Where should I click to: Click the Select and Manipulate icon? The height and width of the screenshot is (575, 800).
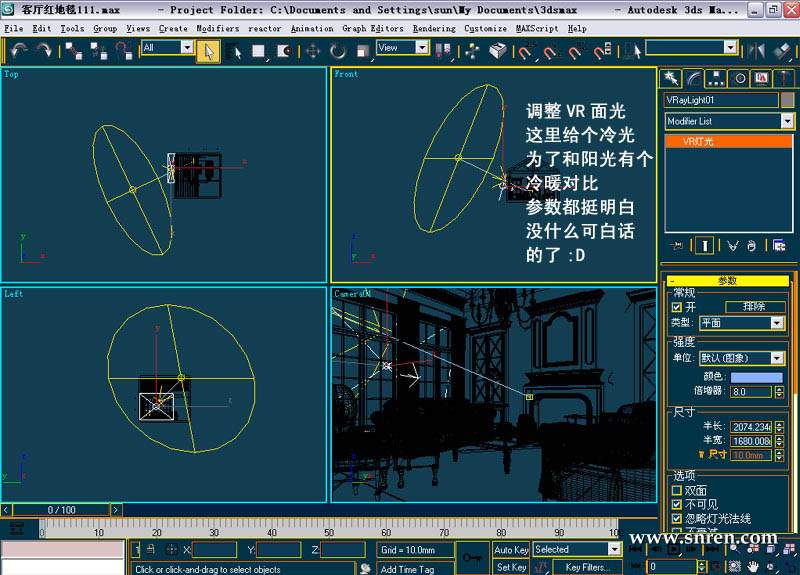(x=472, y=51)
